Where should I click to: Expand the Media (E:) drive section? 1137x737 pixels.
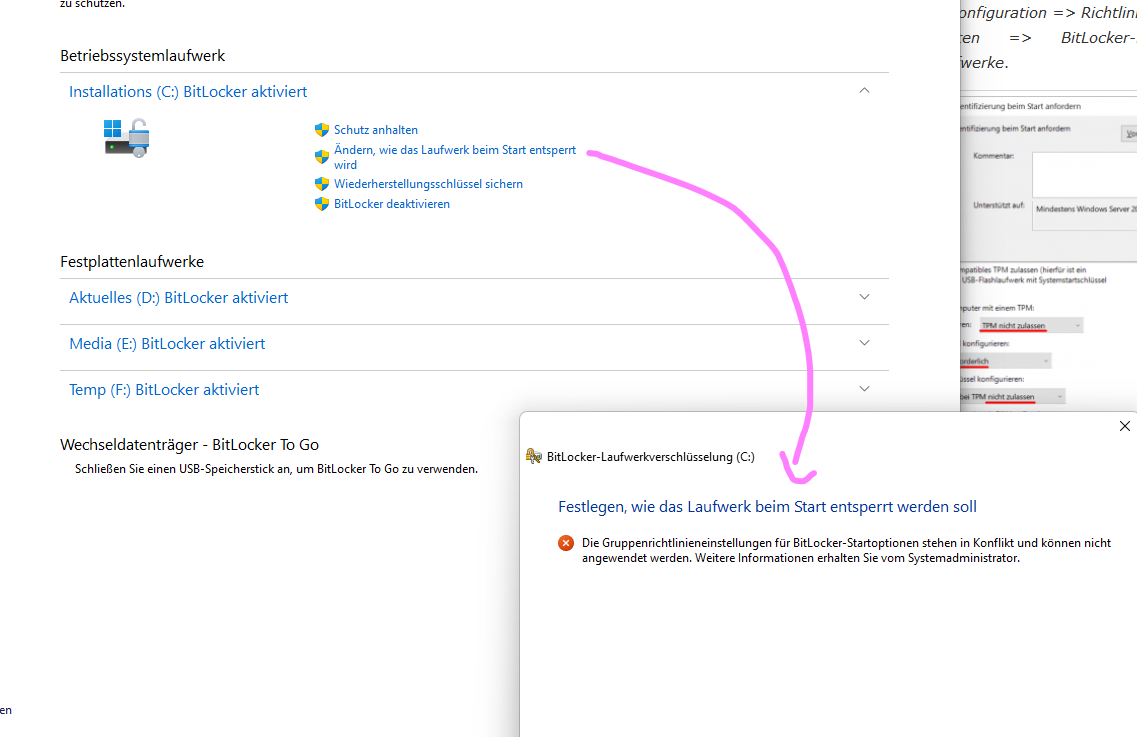[x=864, y=342]
